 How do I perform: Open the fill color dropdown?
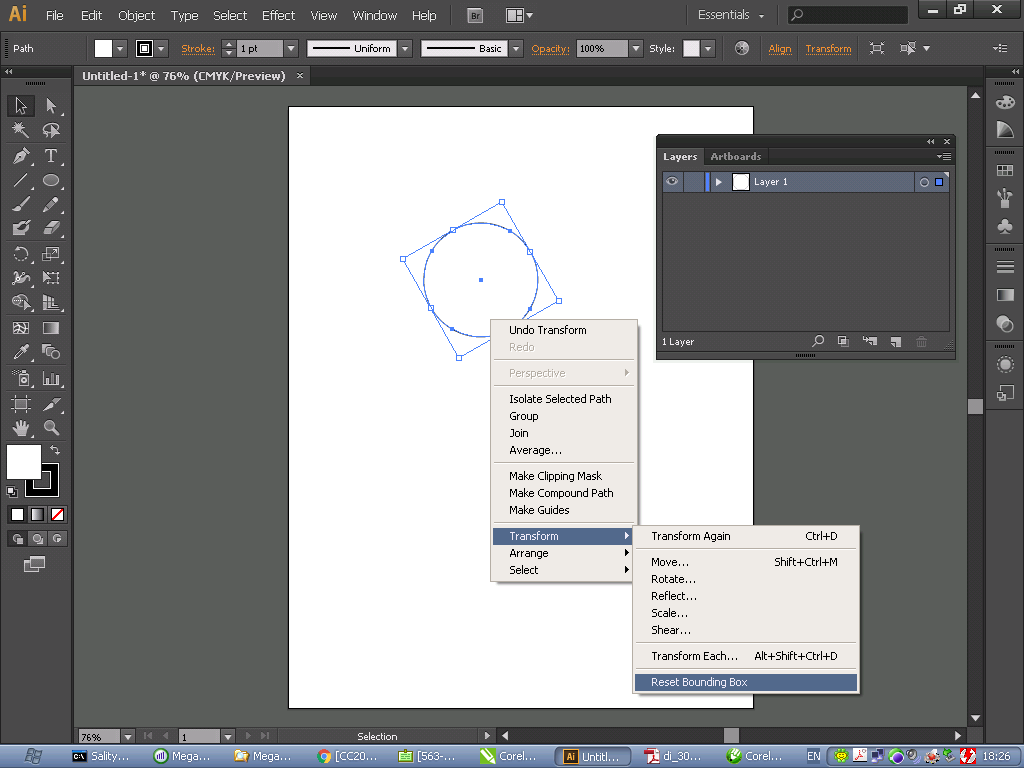tap(120, 48)
